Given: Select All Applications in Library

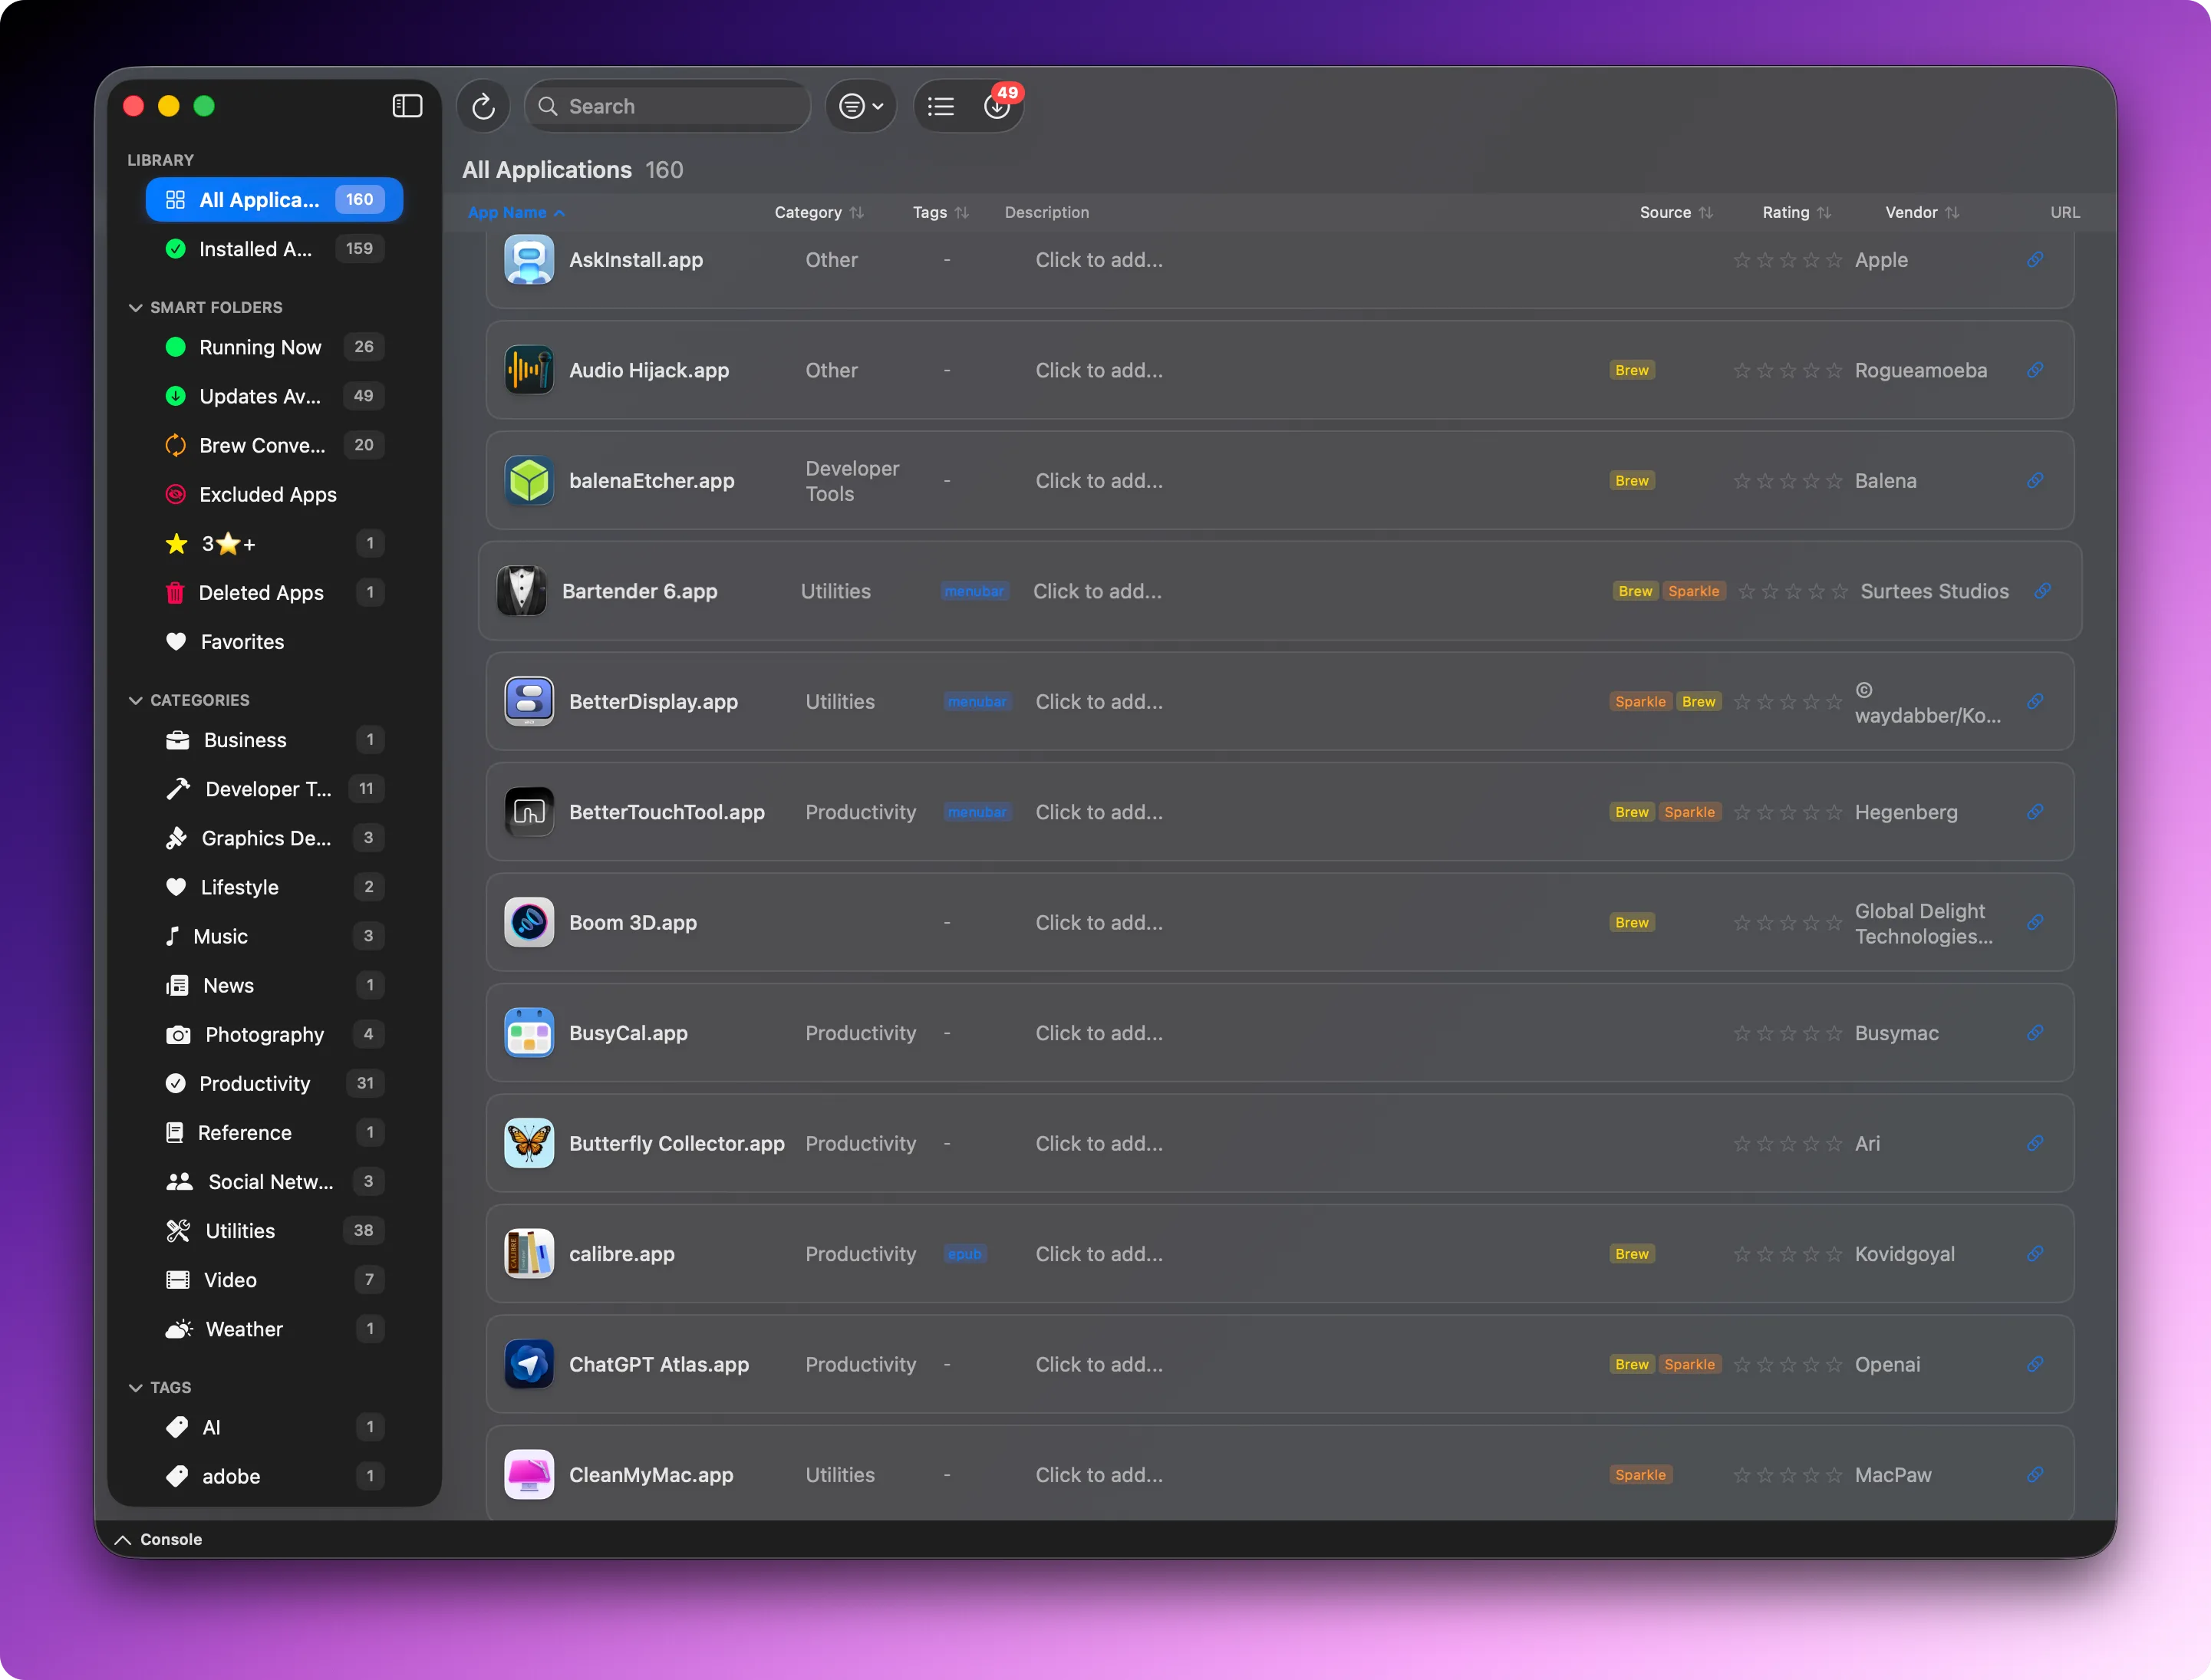Looking at the screenshot, I should (x=274, y=199).
